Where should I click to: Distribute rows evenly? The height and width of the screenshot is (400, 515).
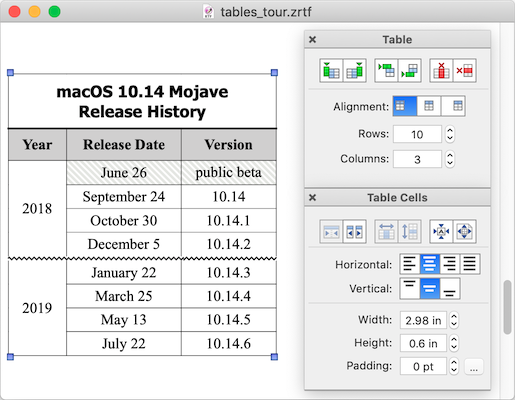[410, 231]
